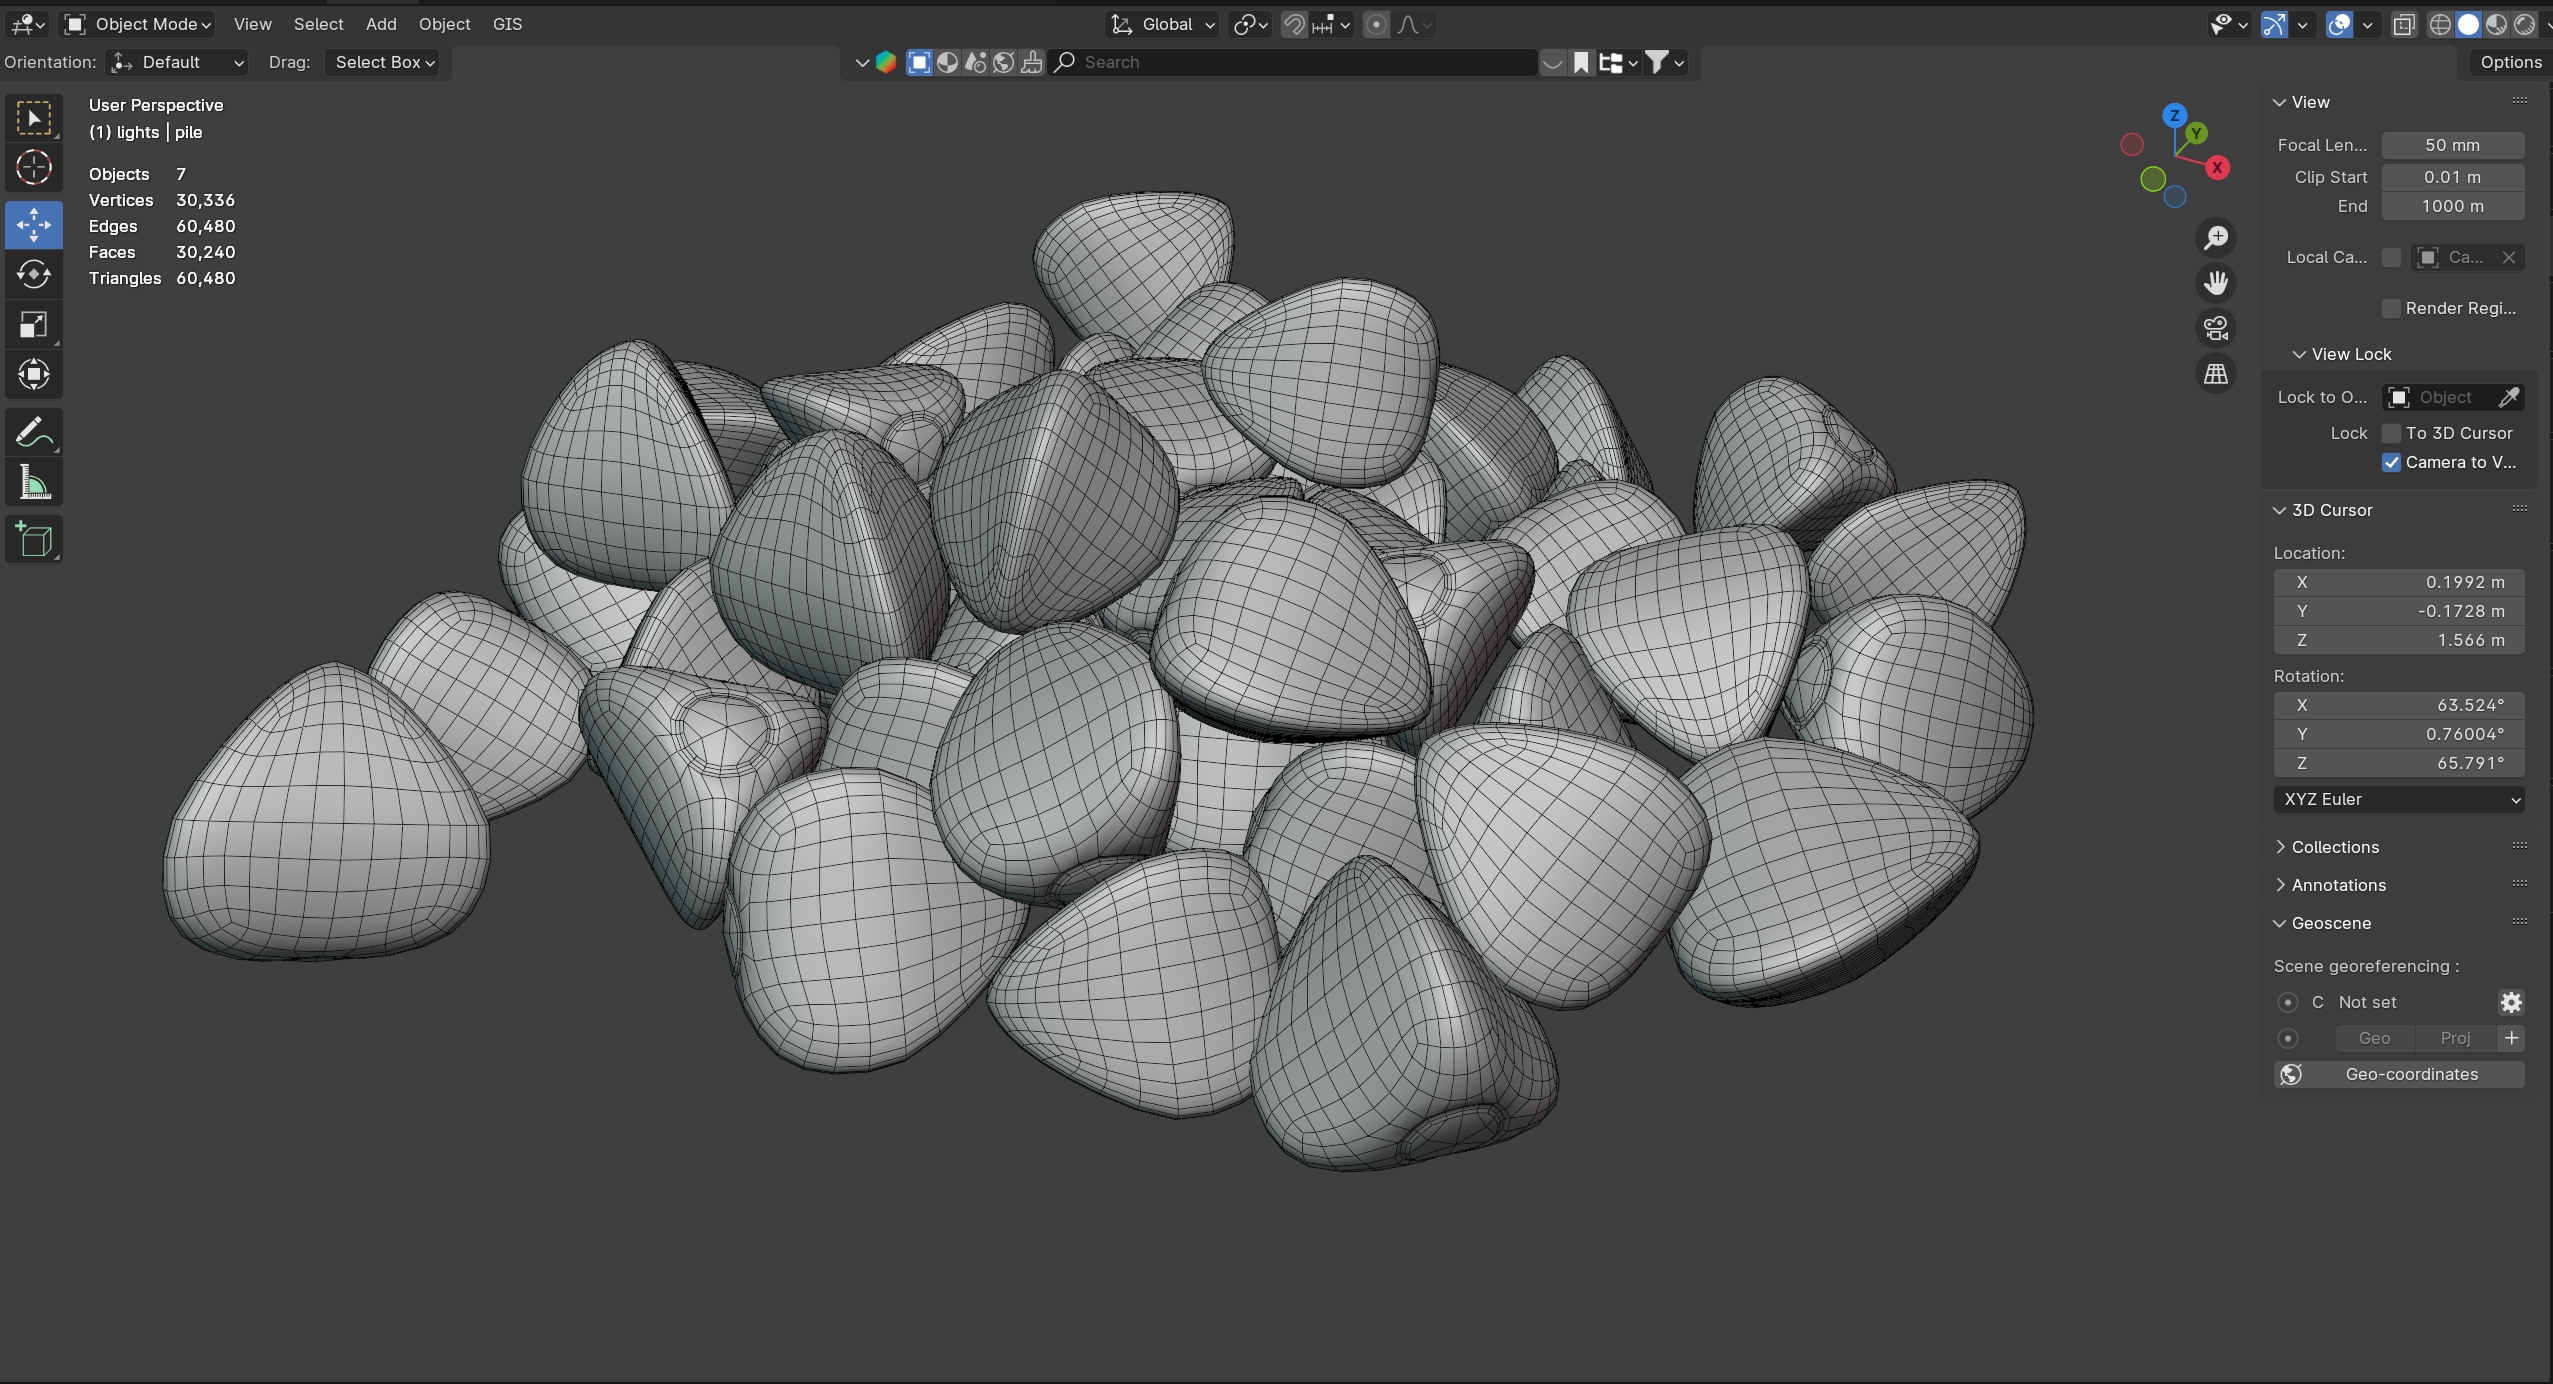2553x1384 pixels.
Task: Select the Rotate tool in toolbar
Action: [x=33, y=274]
